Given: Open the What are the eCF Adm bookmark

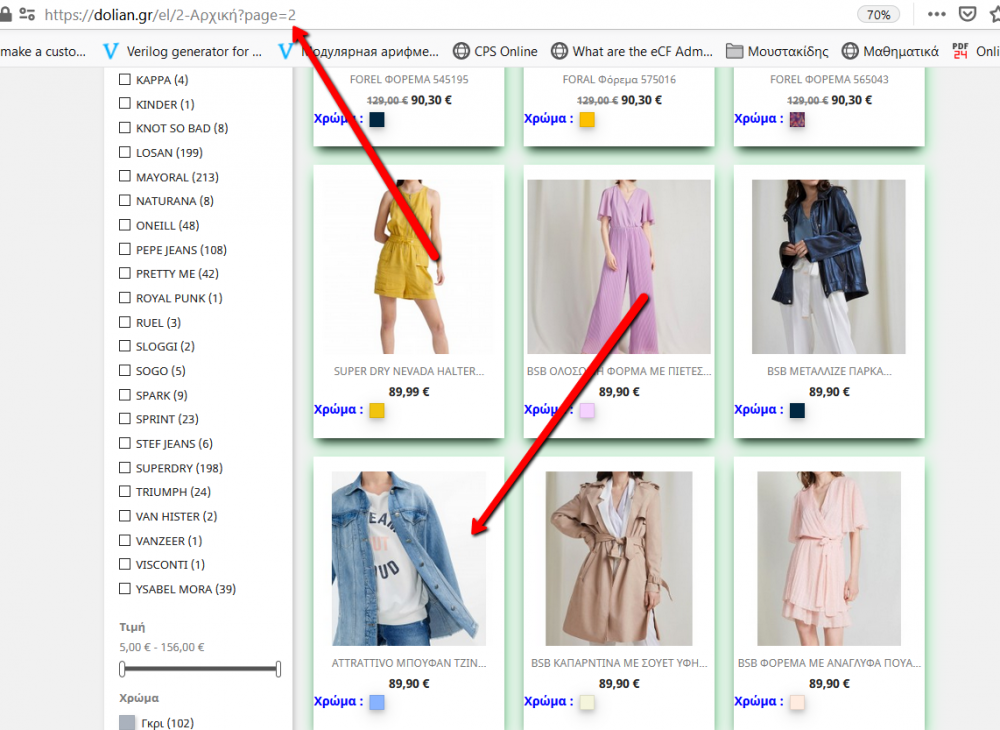Looking at the screenshot, I should (632, 51).
